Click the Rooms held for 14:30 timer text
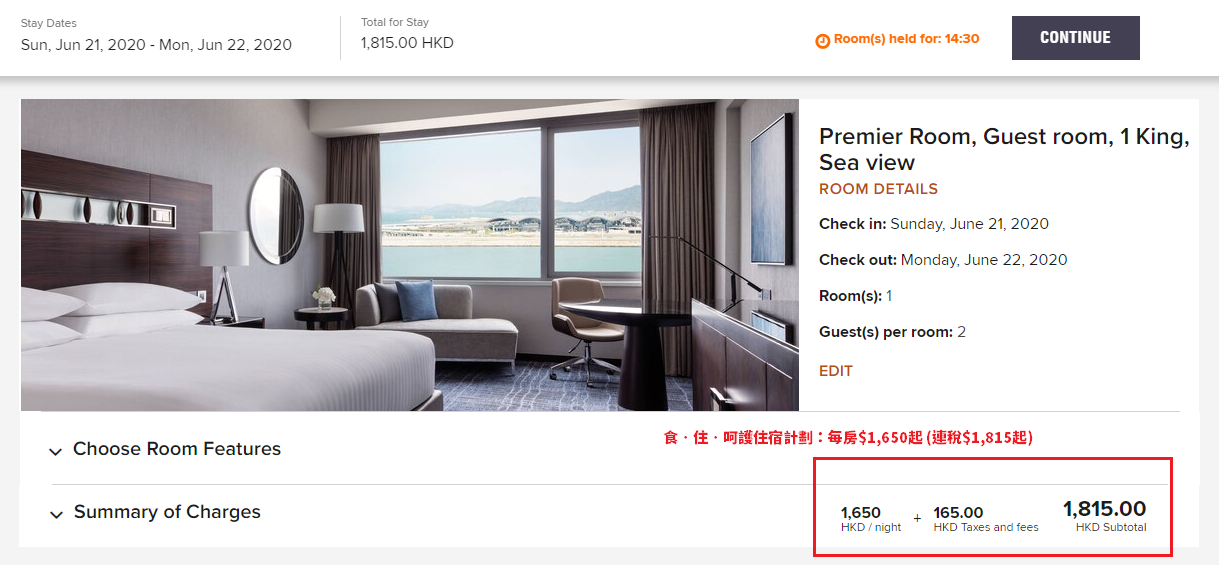Image resolution: width=1219 pixels, height=565 pixels. coord(906,39)
